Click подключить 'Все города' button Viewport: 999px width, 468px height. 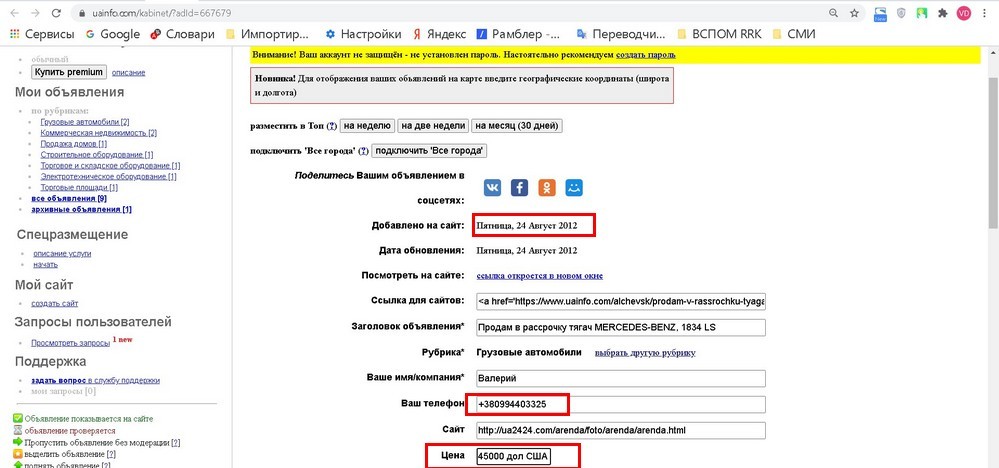(x=429, y=151)
